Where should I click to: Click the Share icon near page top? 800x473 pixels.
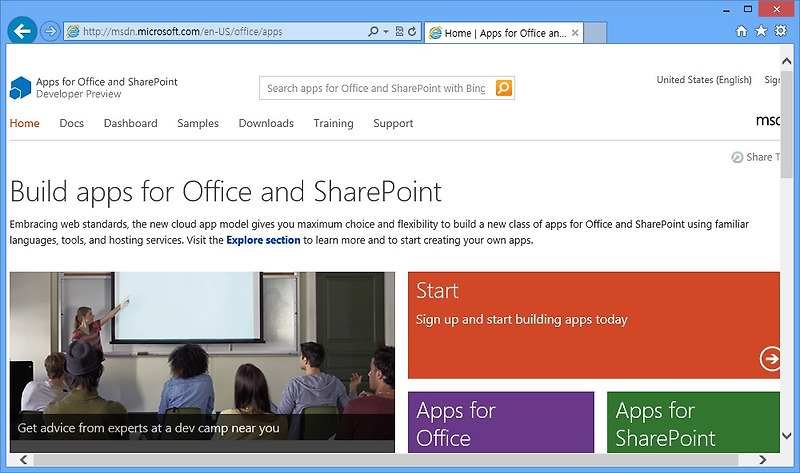(x=737, y=157)
